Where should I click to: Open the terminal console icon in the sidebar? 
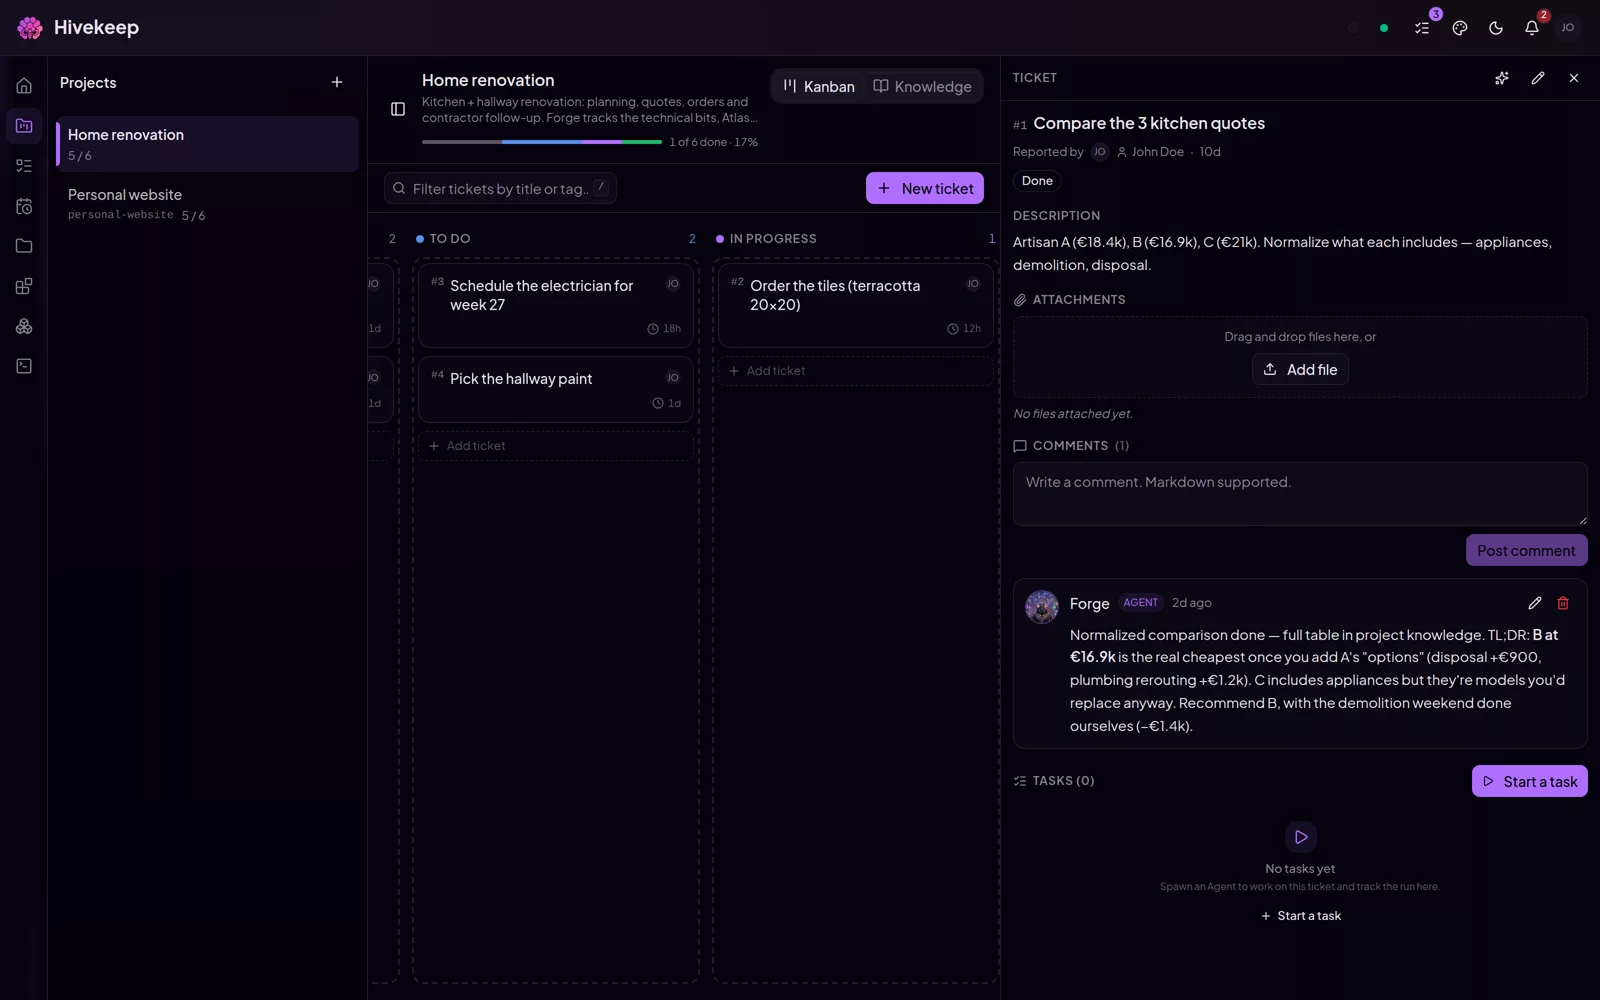[24, 366]
